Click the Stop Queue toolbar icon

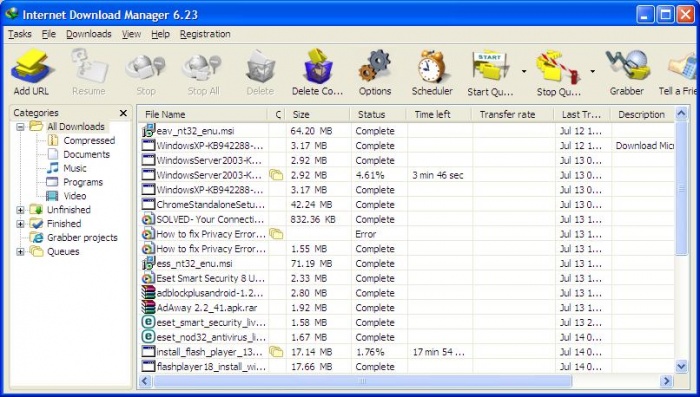click(558, 67)
